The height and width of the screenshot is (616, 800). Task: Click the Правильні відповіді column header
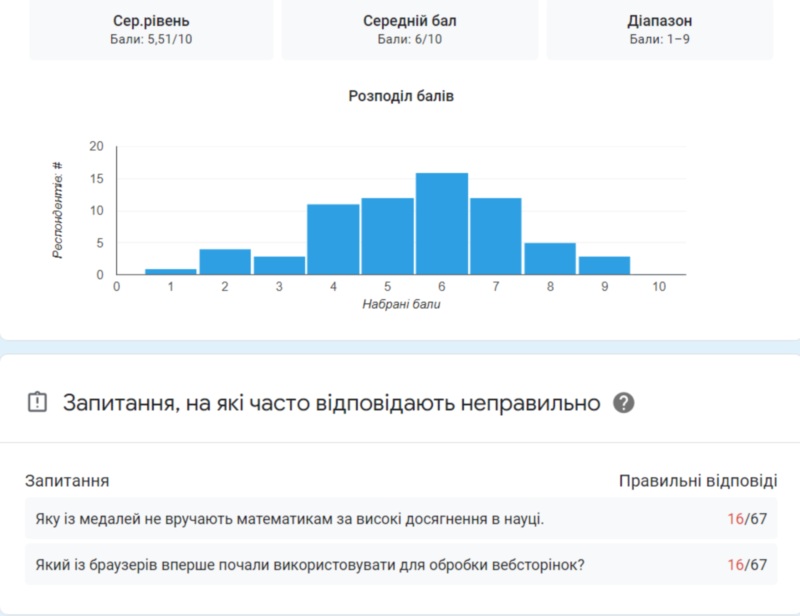[x=697, y=481]
